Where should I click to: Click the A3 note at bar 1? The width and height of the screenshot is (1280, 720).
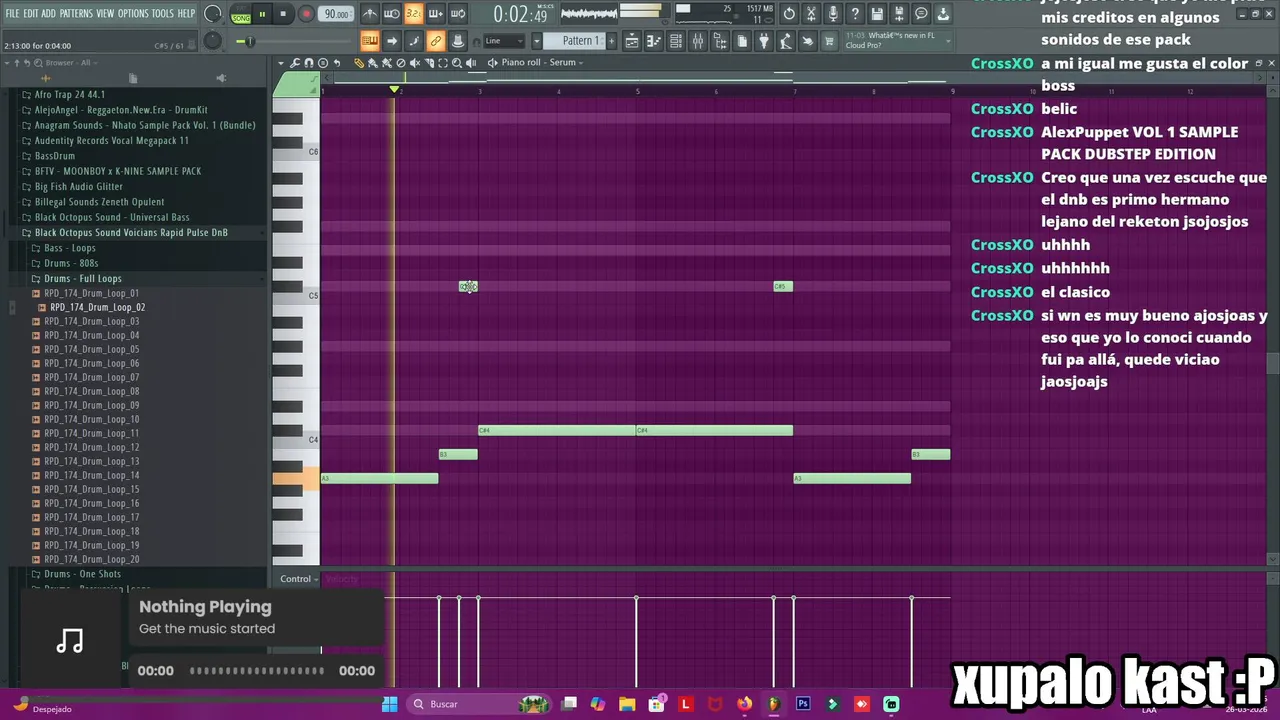click(x=379, y=479)
